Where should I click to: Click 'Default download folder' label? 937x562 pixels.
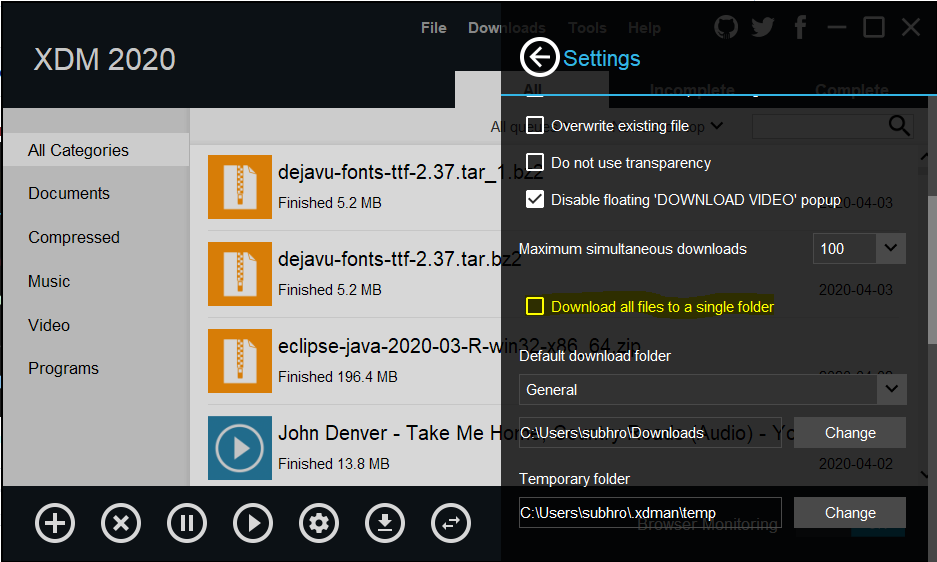595,356
